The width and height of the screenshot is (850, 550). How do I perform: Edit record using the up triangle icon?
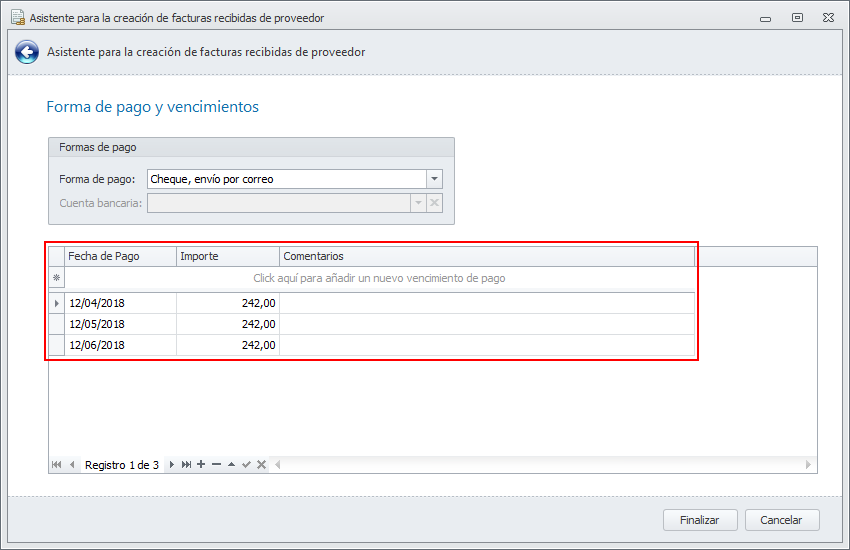point(231,464)
